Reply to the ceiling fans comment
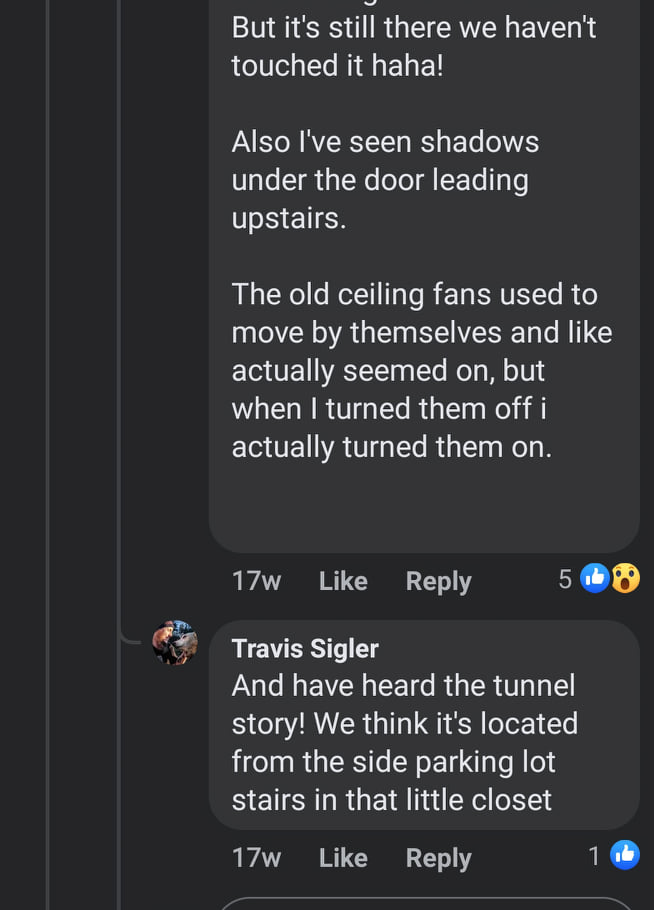654x910 pixels. [x=438, y=581]
